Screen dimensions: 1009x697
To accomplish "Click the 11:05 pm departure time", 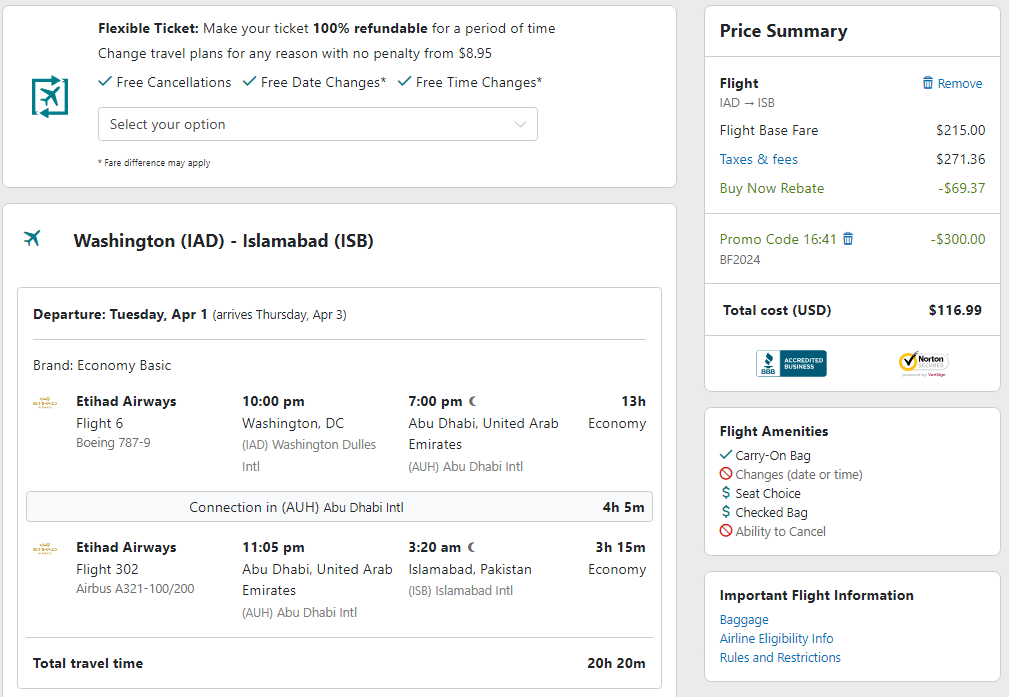I will tap(273, 548).
